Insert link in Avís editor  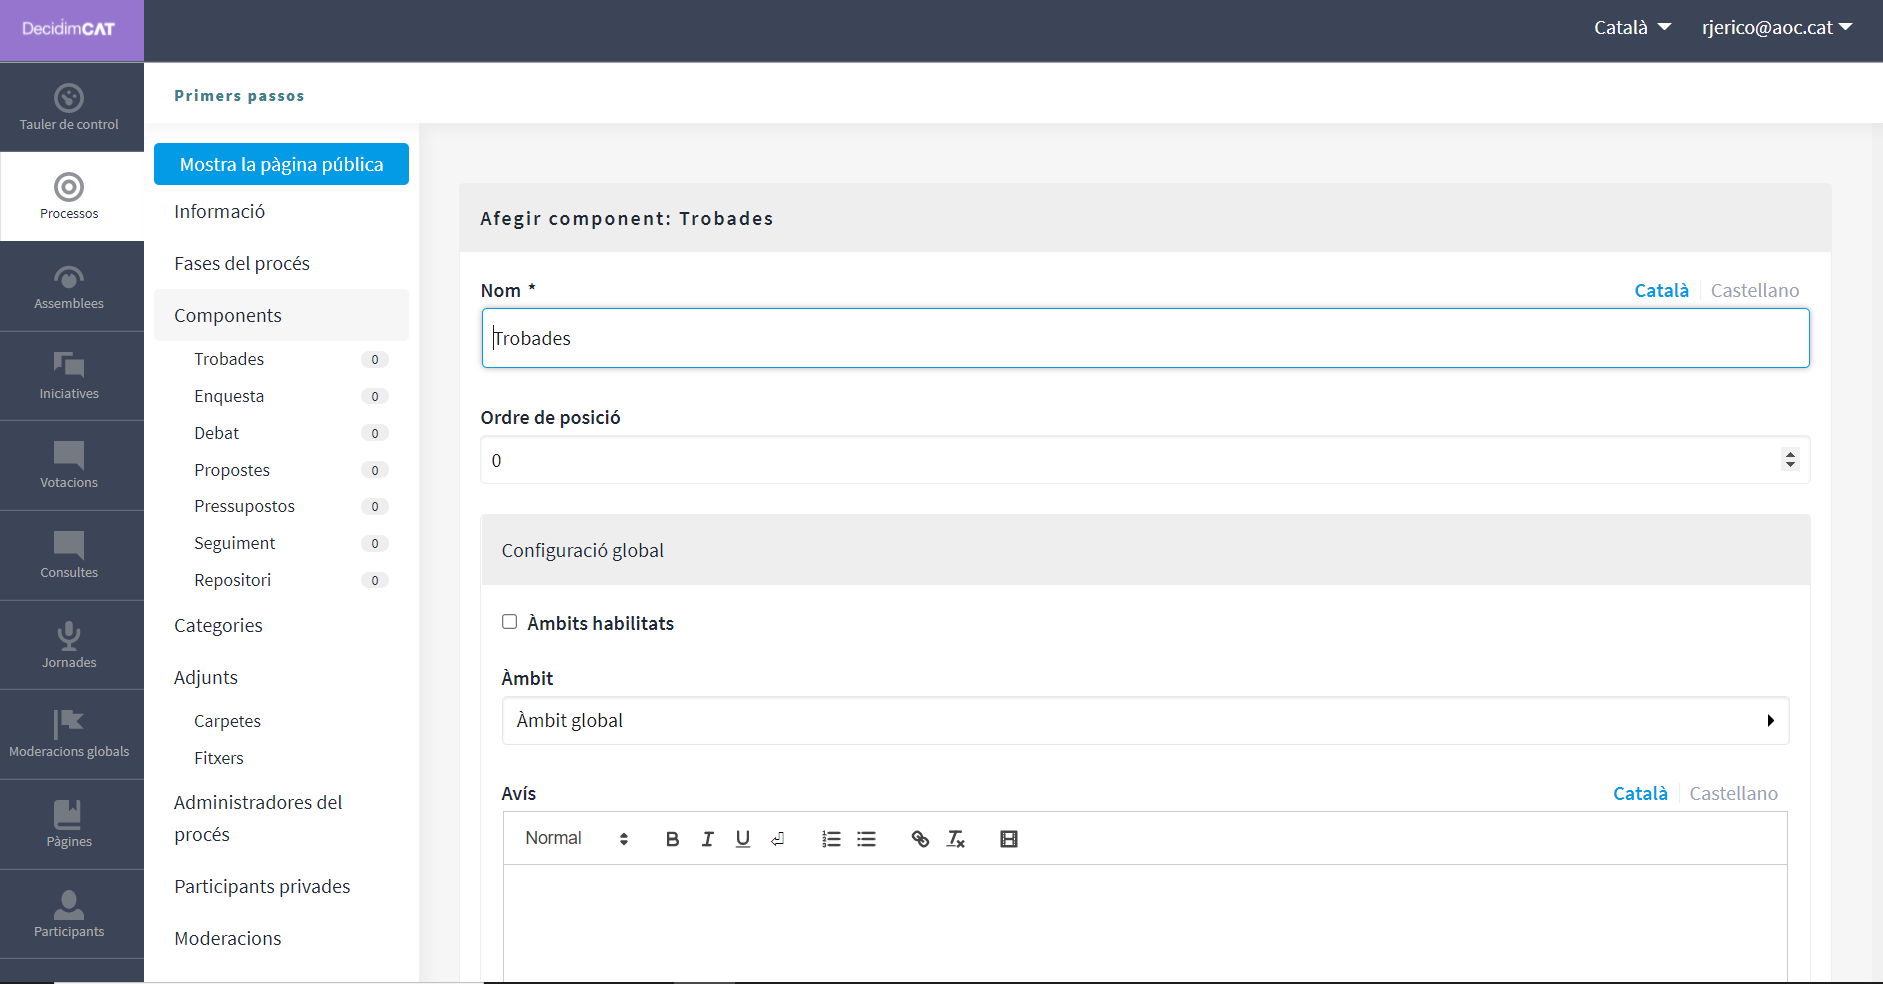920,839
